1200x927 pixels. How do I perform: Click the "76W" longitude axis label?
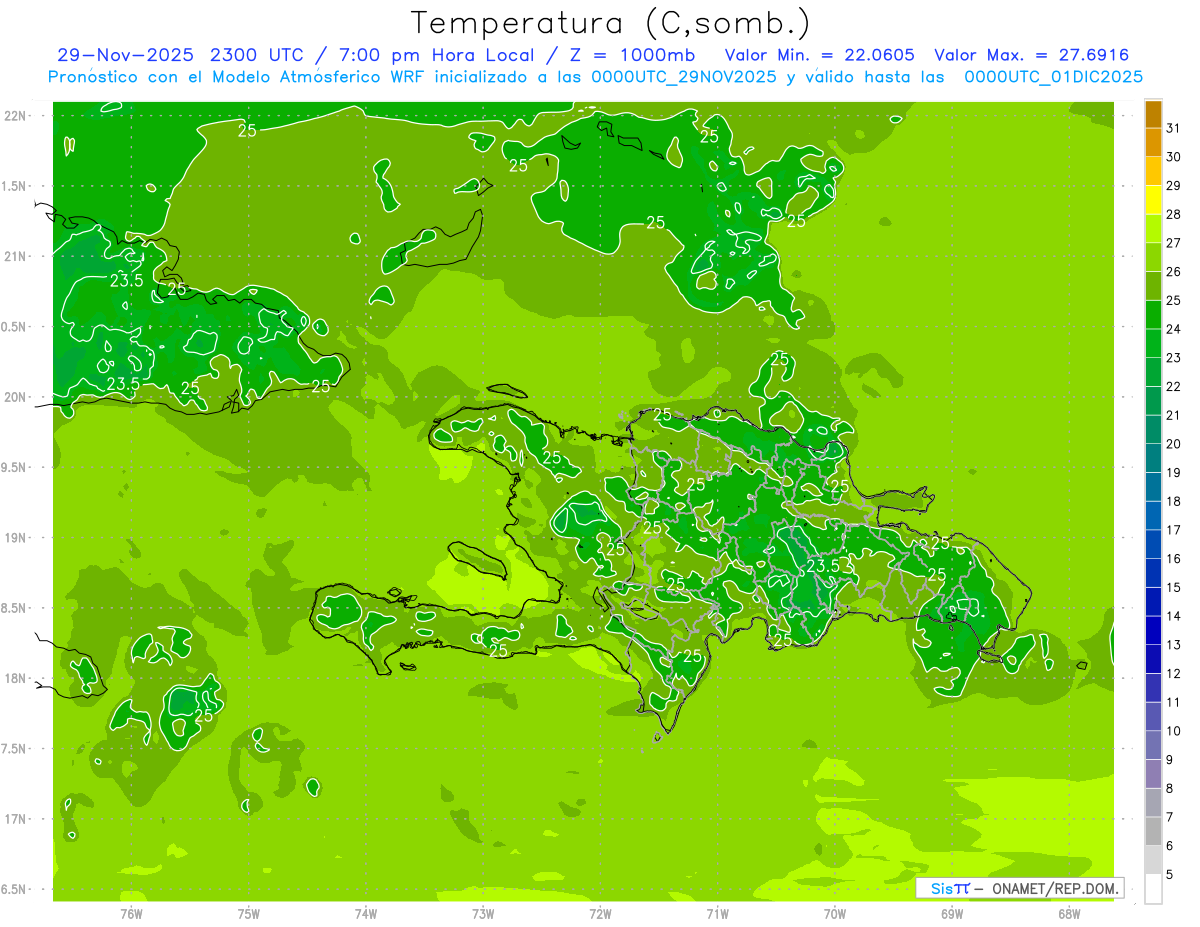[131, 913]
